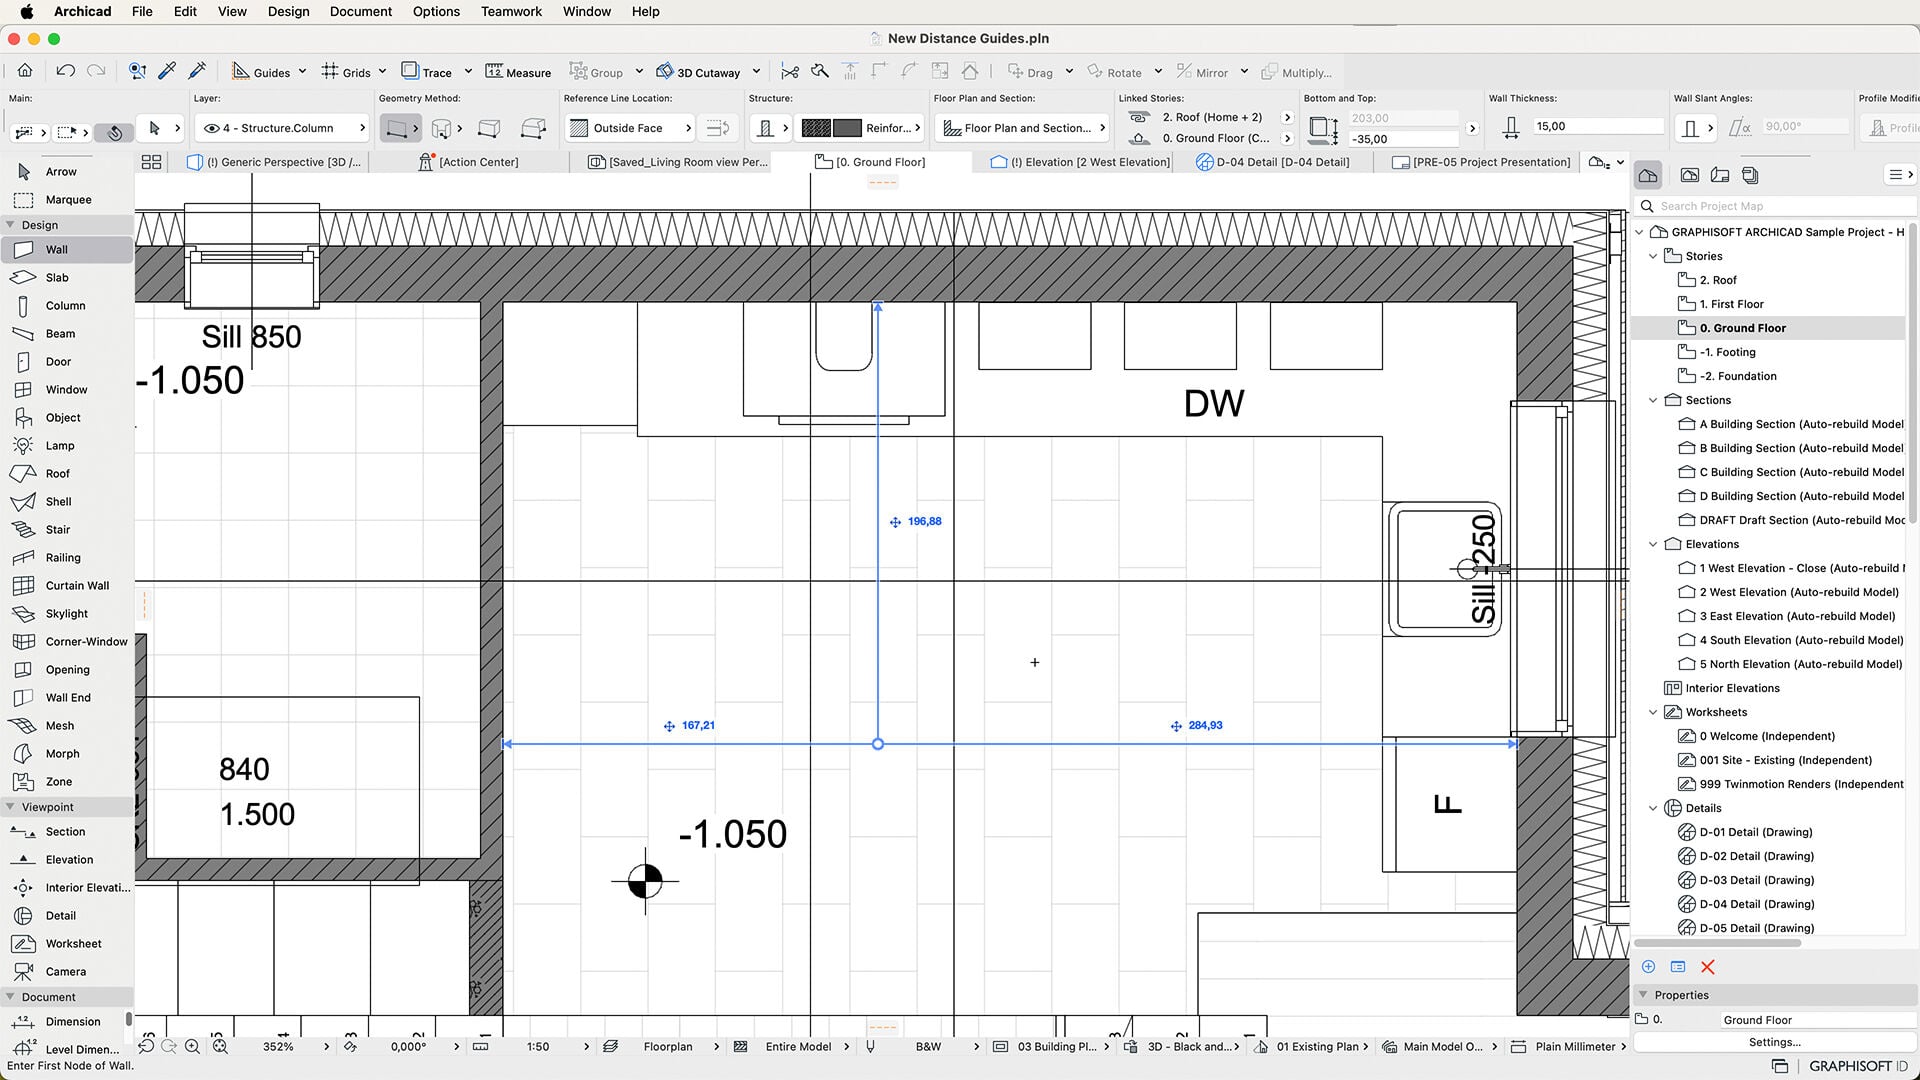
Task: Collapse the Stories tree branch
Action: pos(1653,256)
